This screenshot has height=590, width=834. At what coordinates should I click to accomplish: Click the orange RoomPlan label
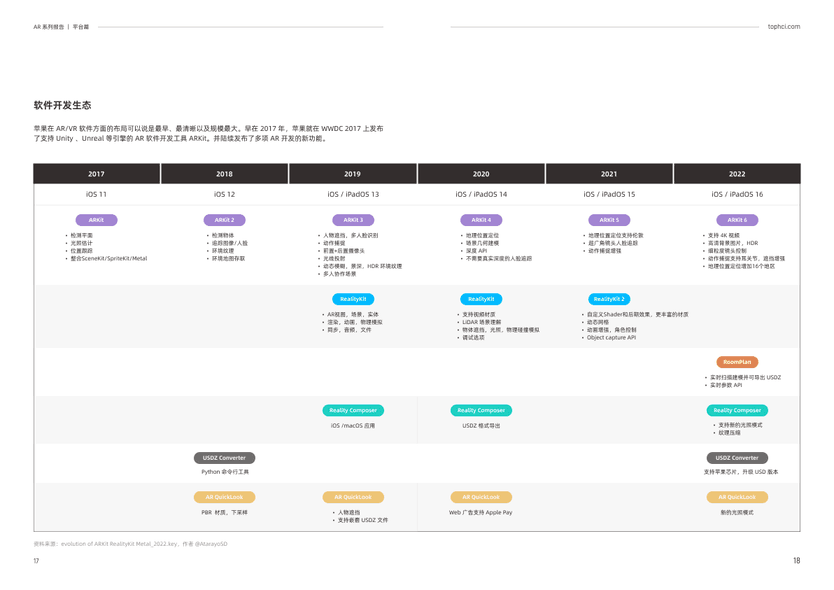coord(737,362)
